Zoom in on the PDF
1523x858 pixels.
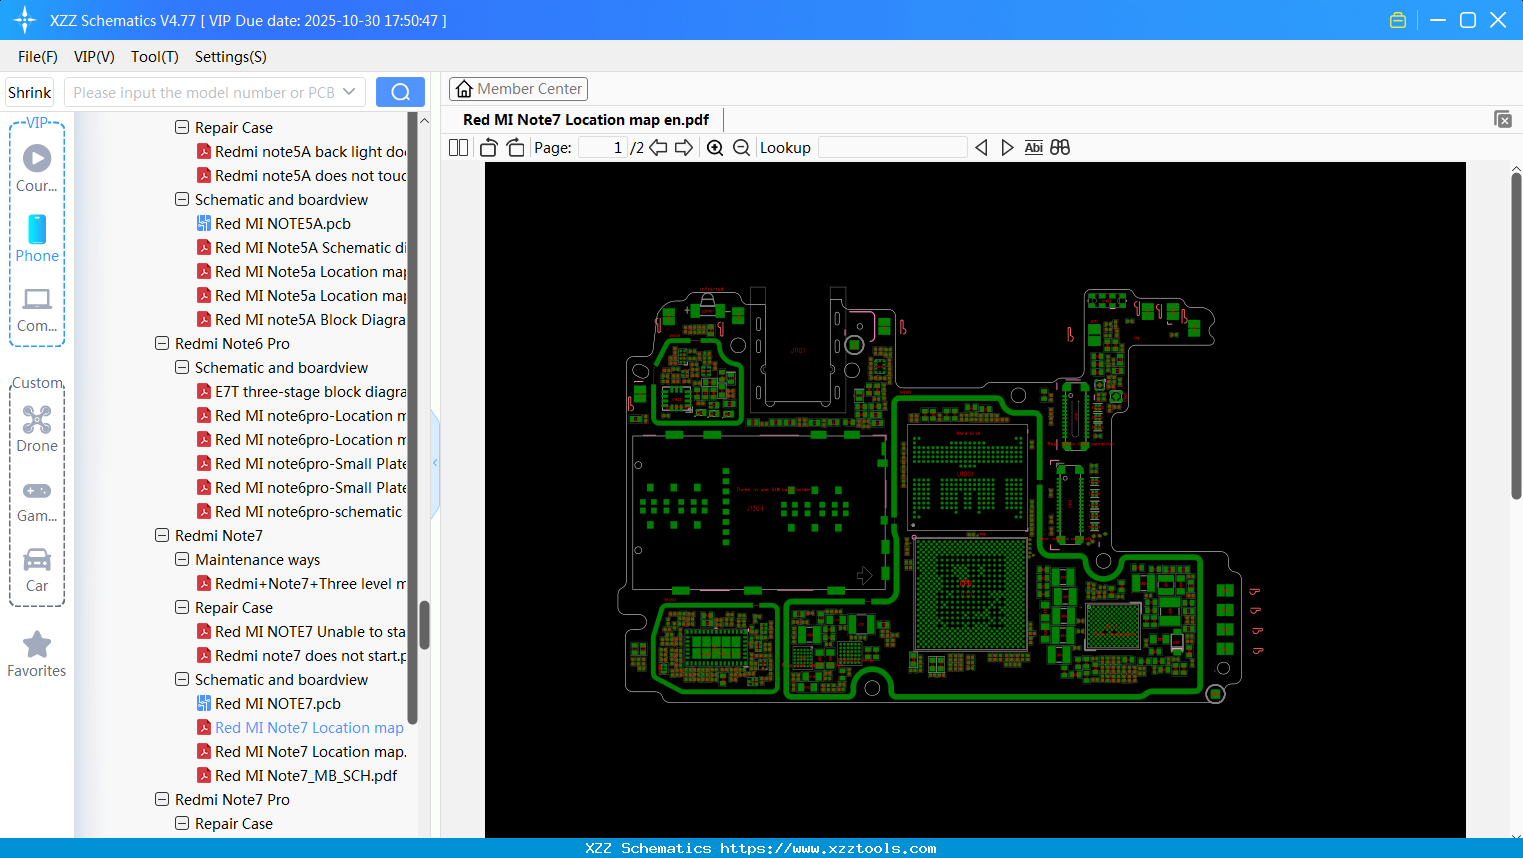point(715,148)
